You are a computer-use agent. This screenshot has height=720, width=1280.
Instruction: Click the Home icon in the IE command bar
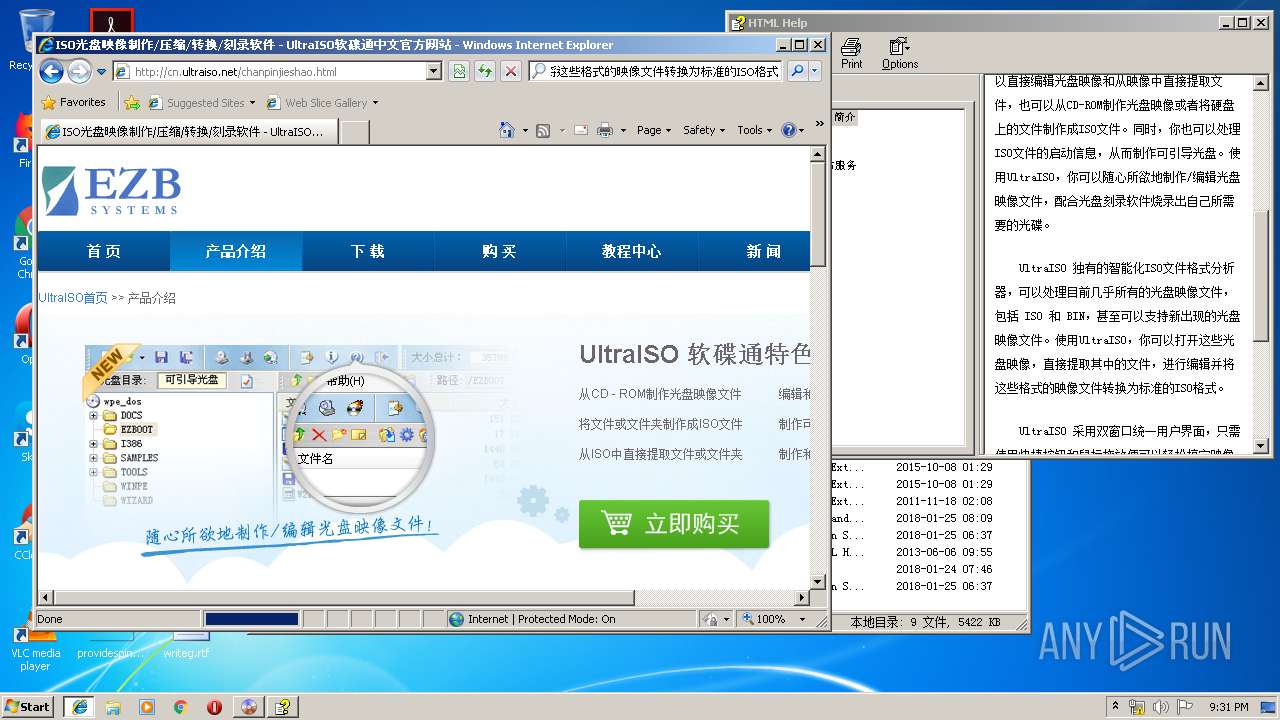[x=507, y=130]
